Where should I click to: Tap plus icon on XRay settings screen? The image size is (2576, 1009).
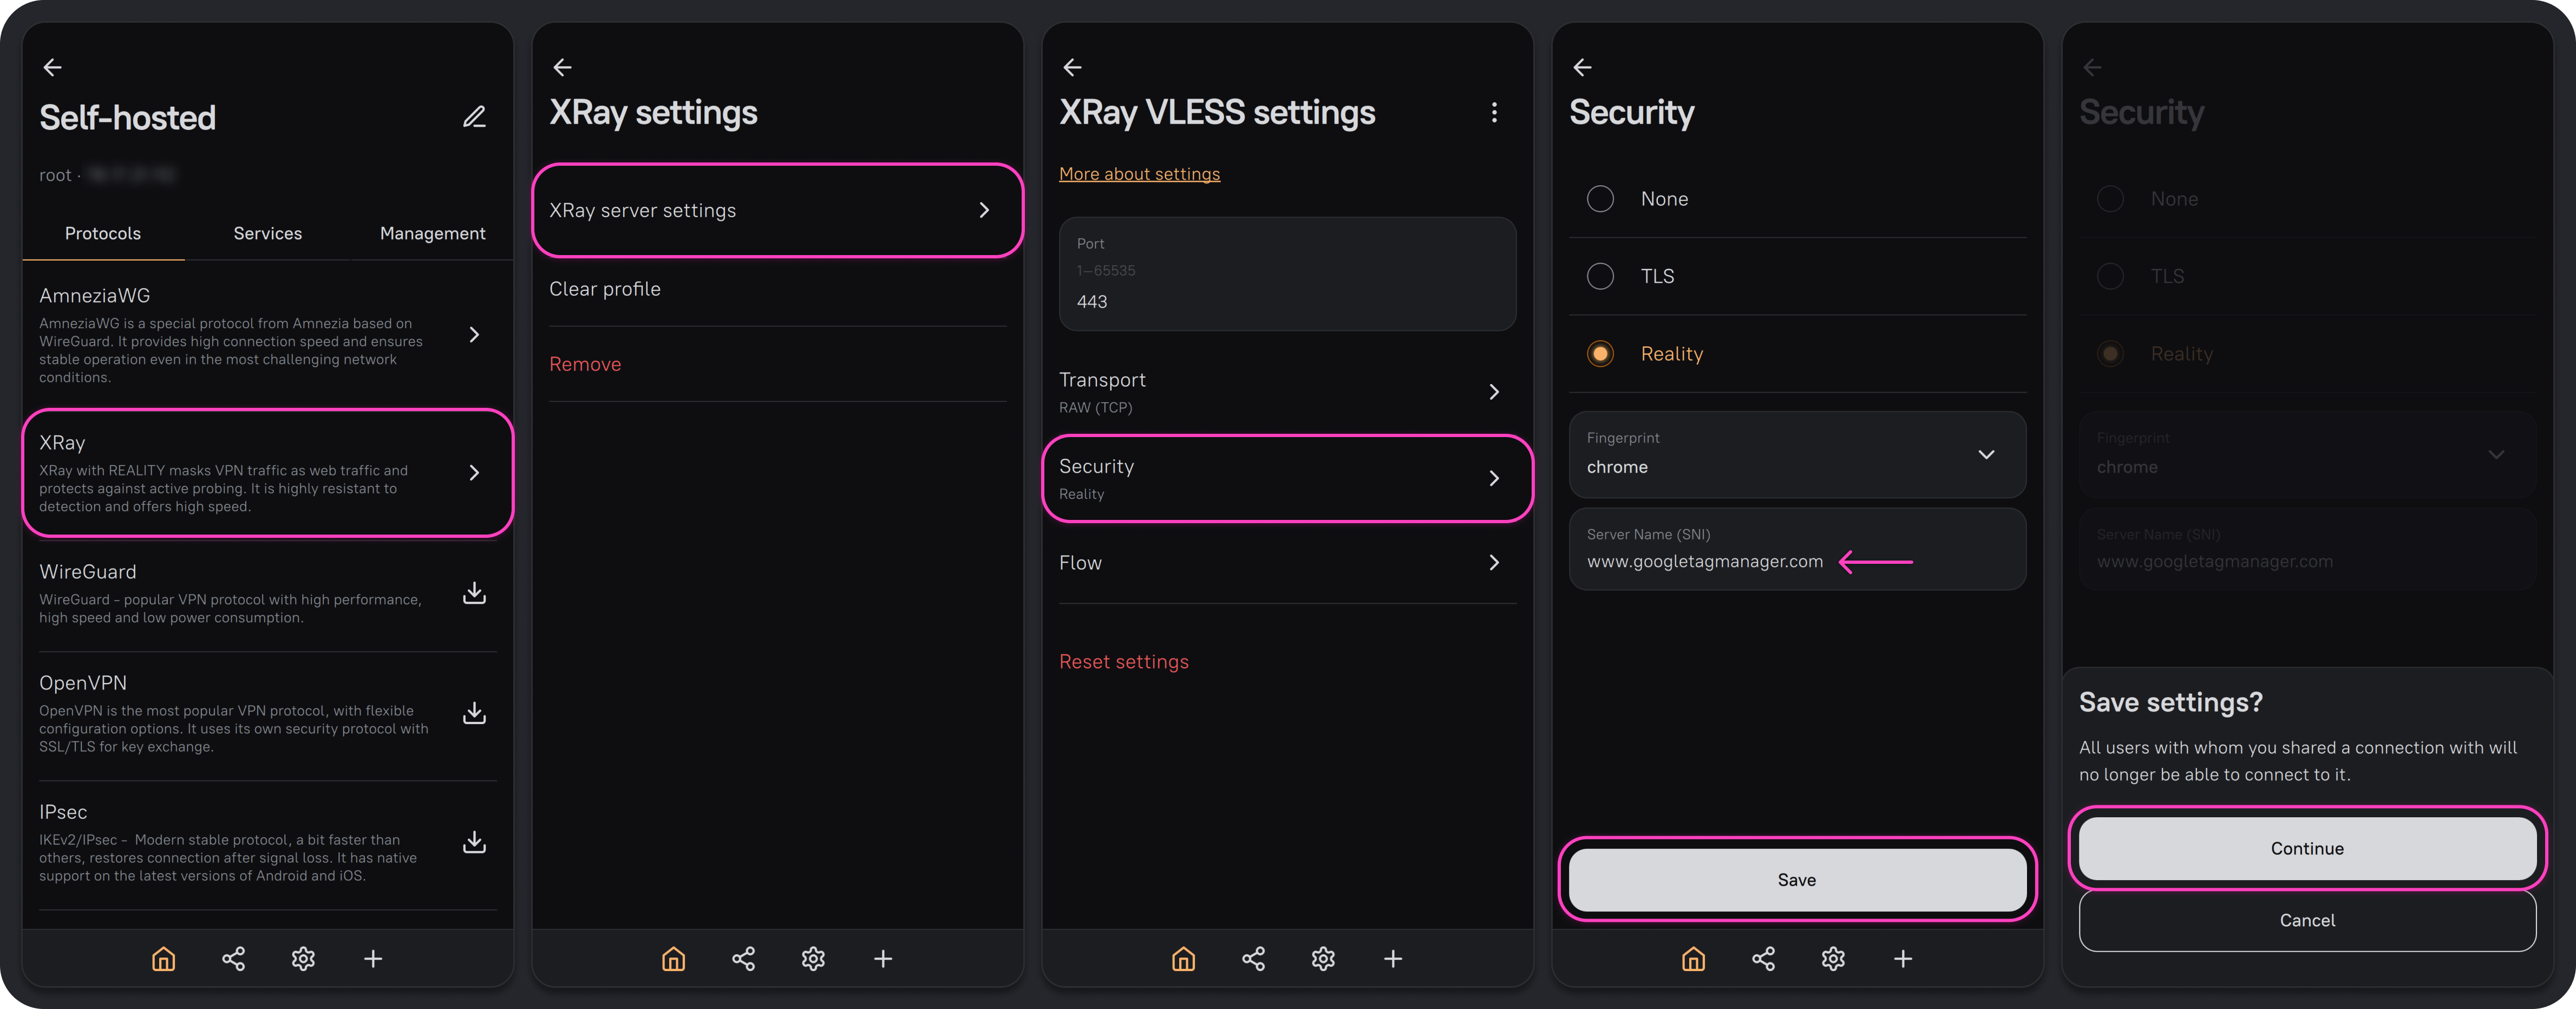point(883,959)
